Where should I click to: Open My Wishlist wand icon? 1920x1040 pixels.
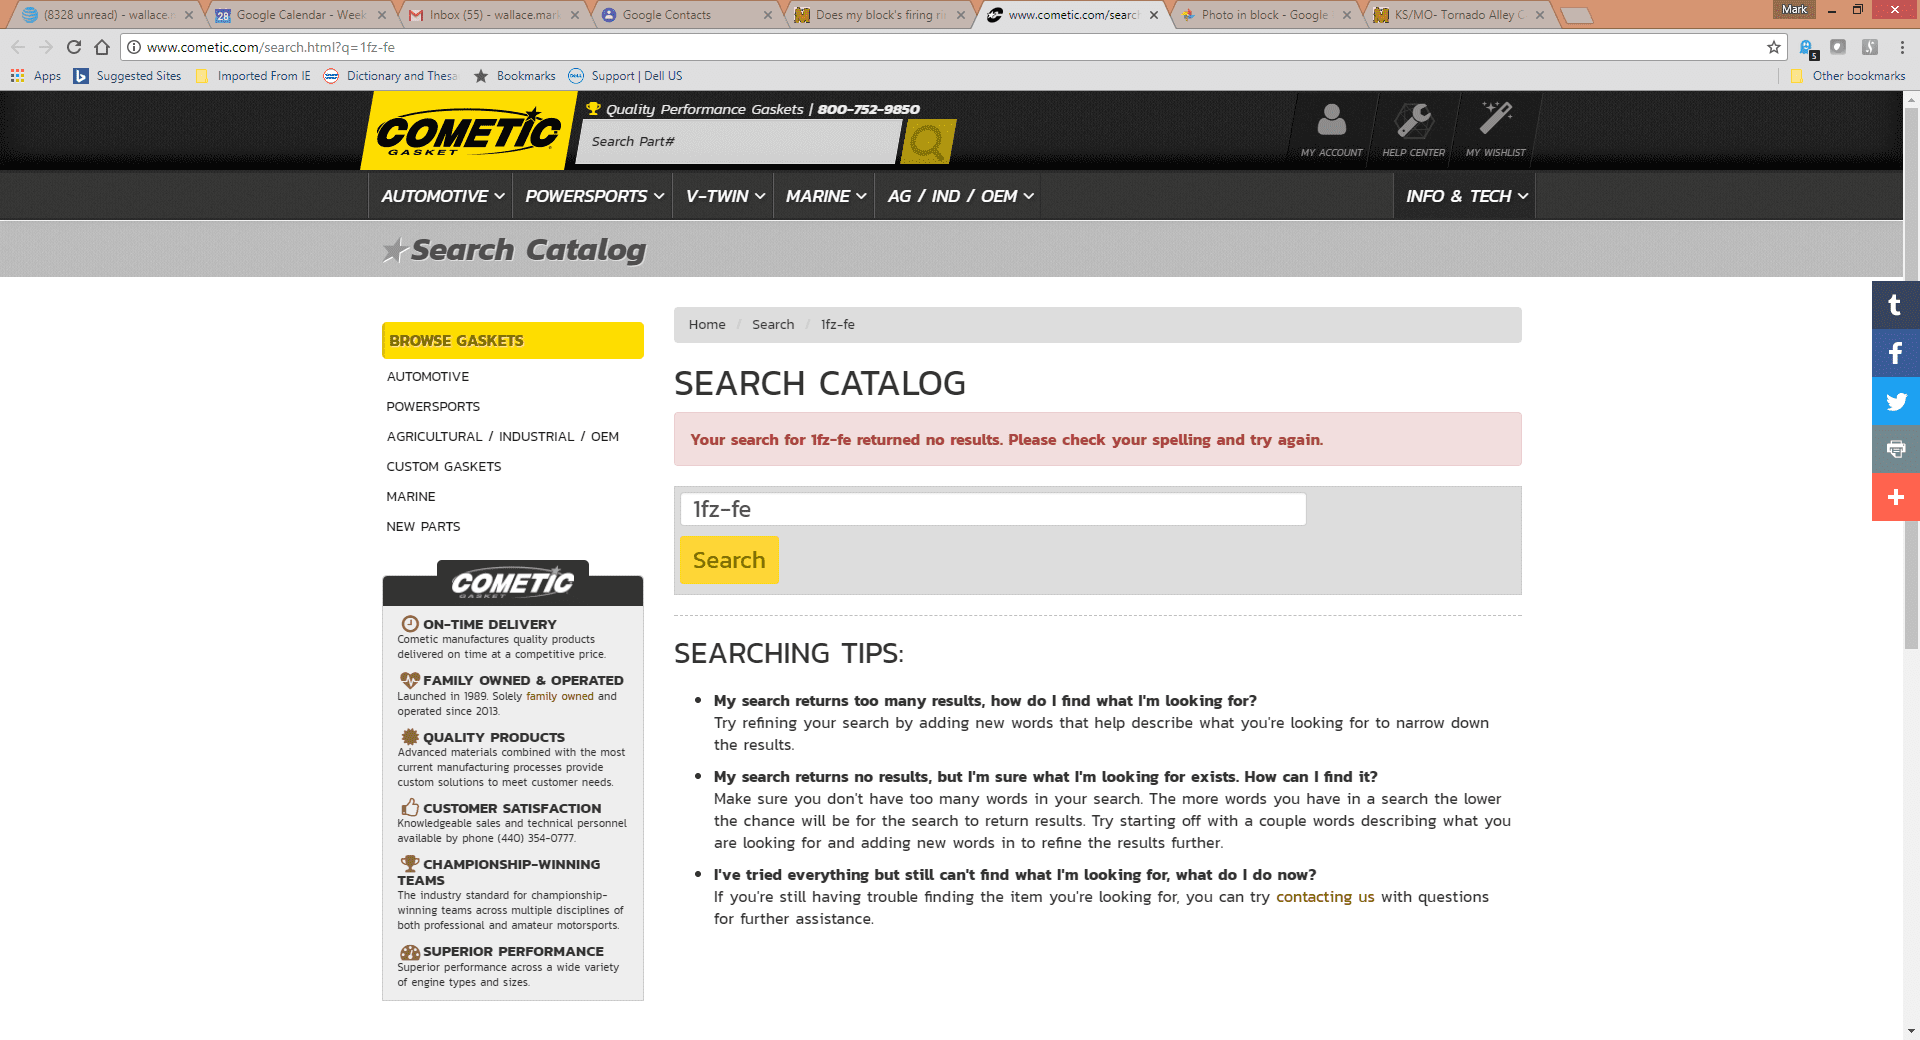(1495, 130)
